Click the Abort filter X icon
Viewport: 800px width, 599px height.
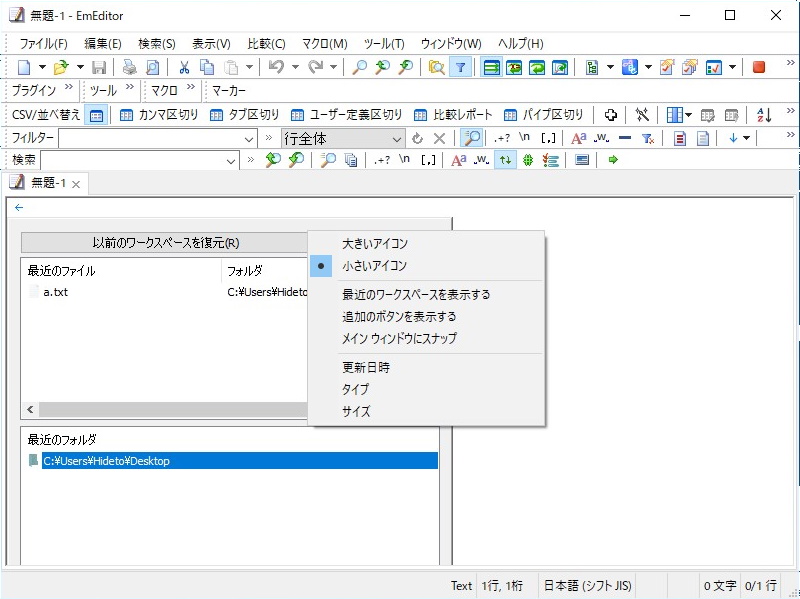click(439, 138)
